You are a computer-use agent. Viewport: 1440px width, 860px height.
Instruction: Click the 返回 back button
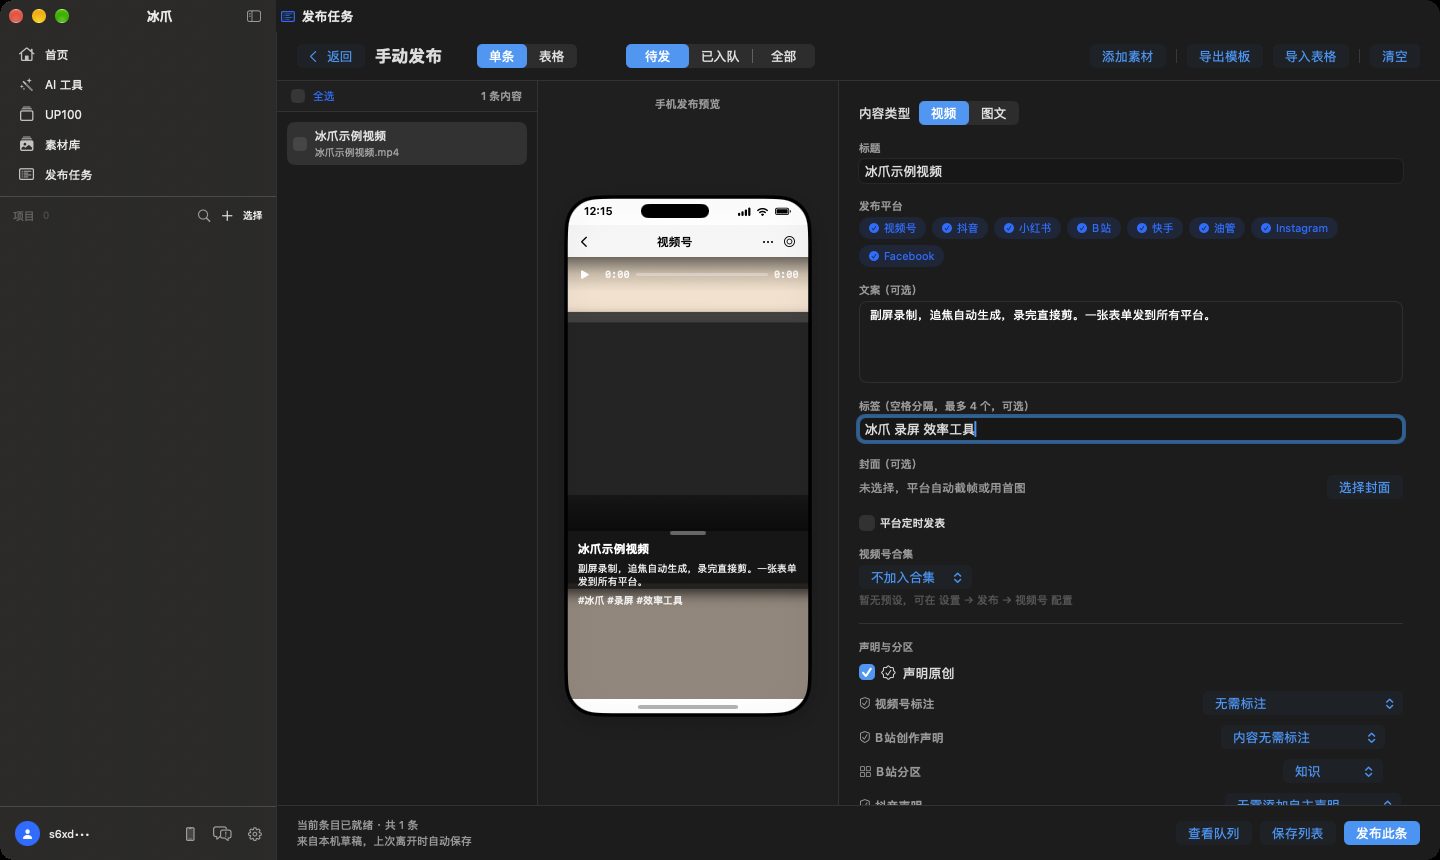(330, 56)
